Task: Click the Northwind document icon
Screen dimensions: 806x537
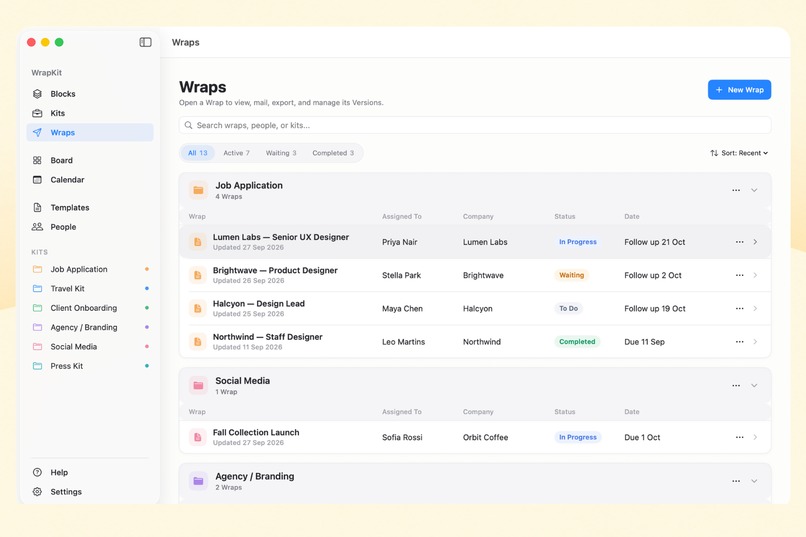Action: click(x=197, y=342)
